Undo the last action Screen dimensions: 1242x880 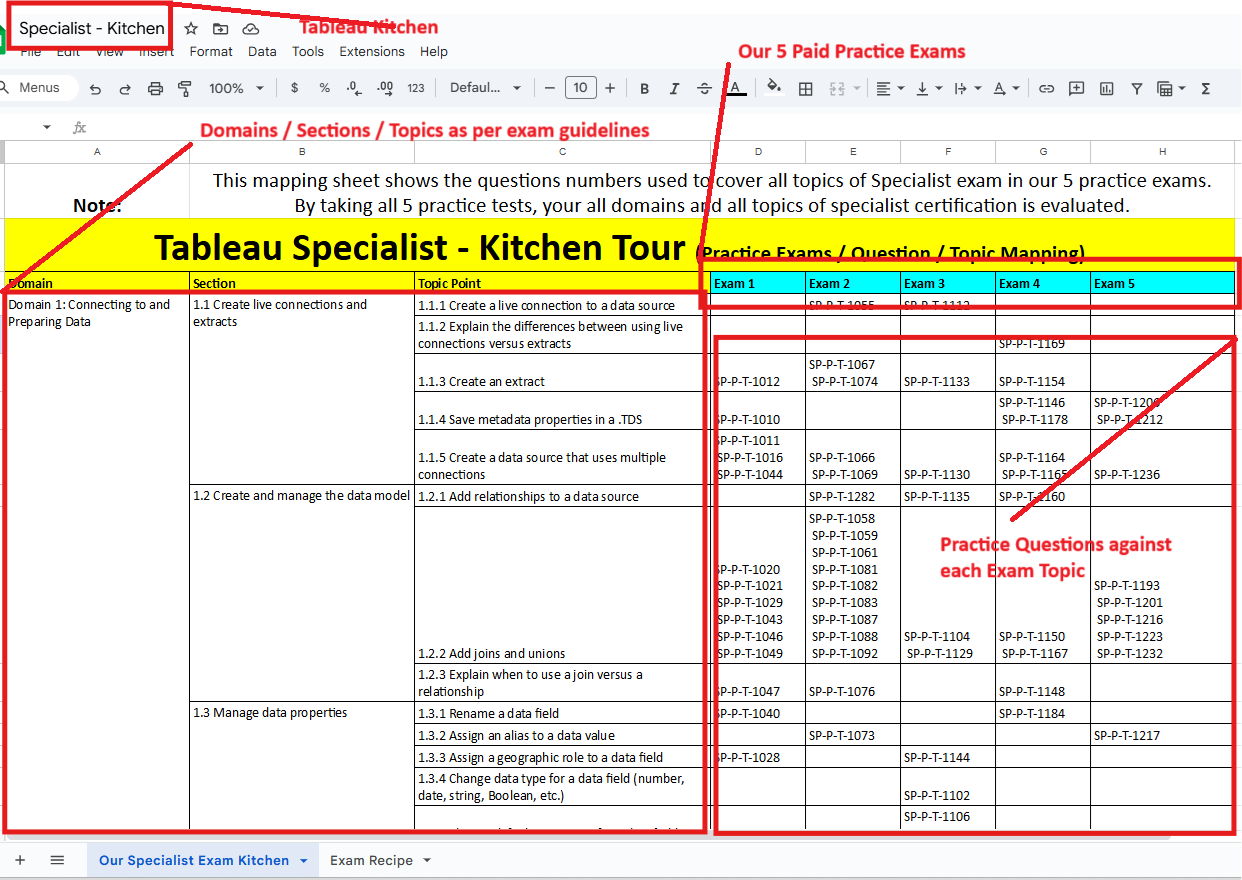click(x=95, y=88)
